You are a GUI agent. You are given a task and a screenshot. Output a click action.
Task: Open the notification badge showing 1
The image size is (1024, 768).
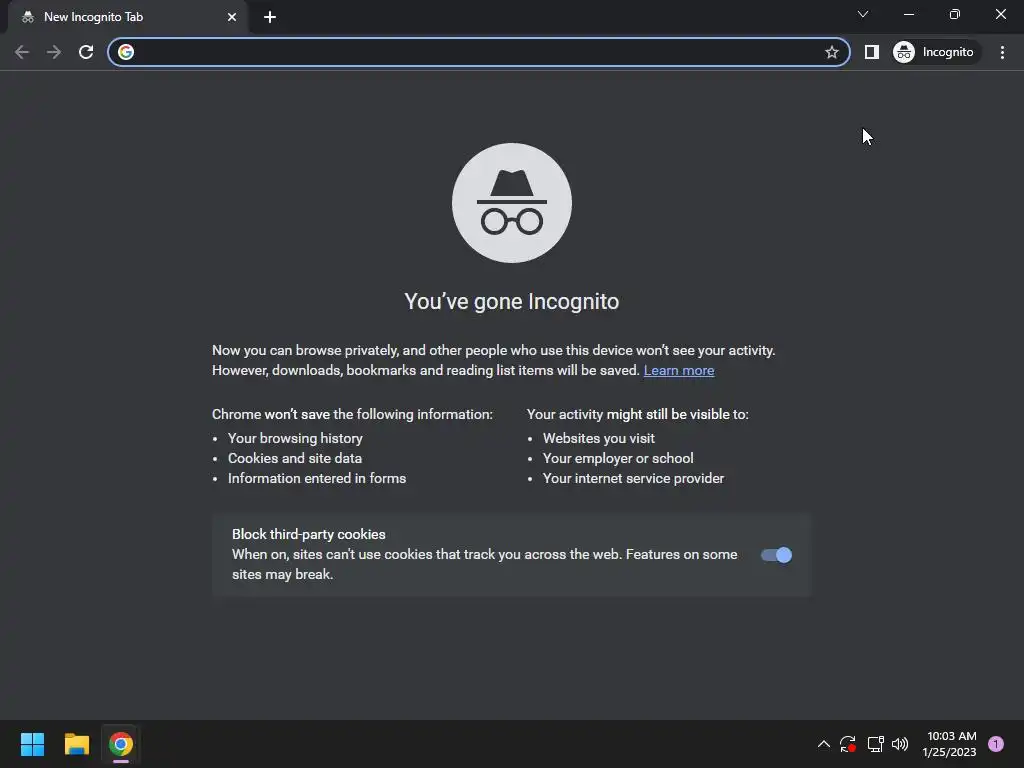coord(996,744)
